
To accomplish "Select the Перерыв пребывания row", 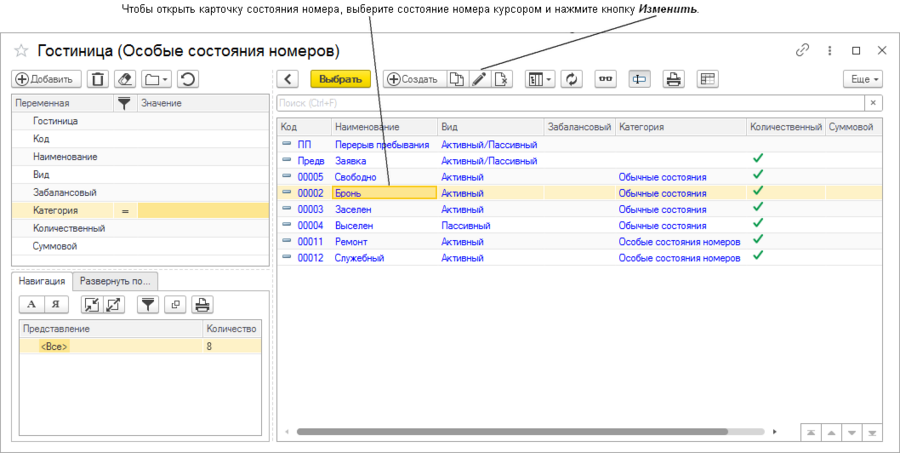I will tap(580, 145).
